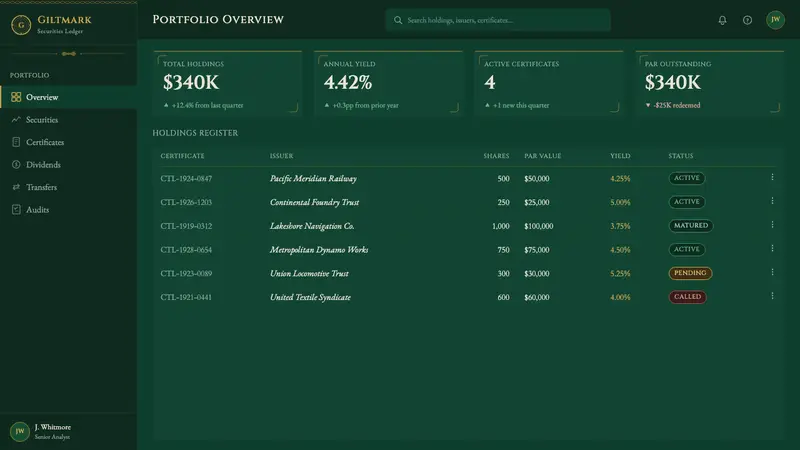Select certificate CTL-1926-1203
800x450 pixels.
186,202
